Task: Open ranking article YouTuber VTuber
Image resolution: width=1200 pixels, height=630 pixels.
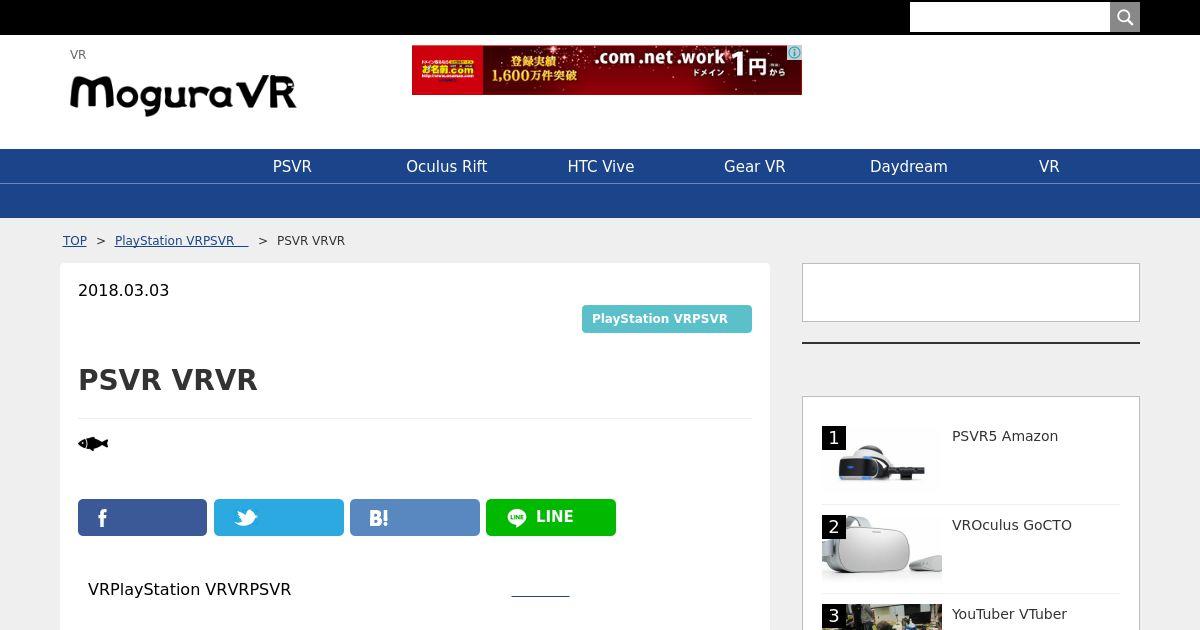Action: [1009, 614]
